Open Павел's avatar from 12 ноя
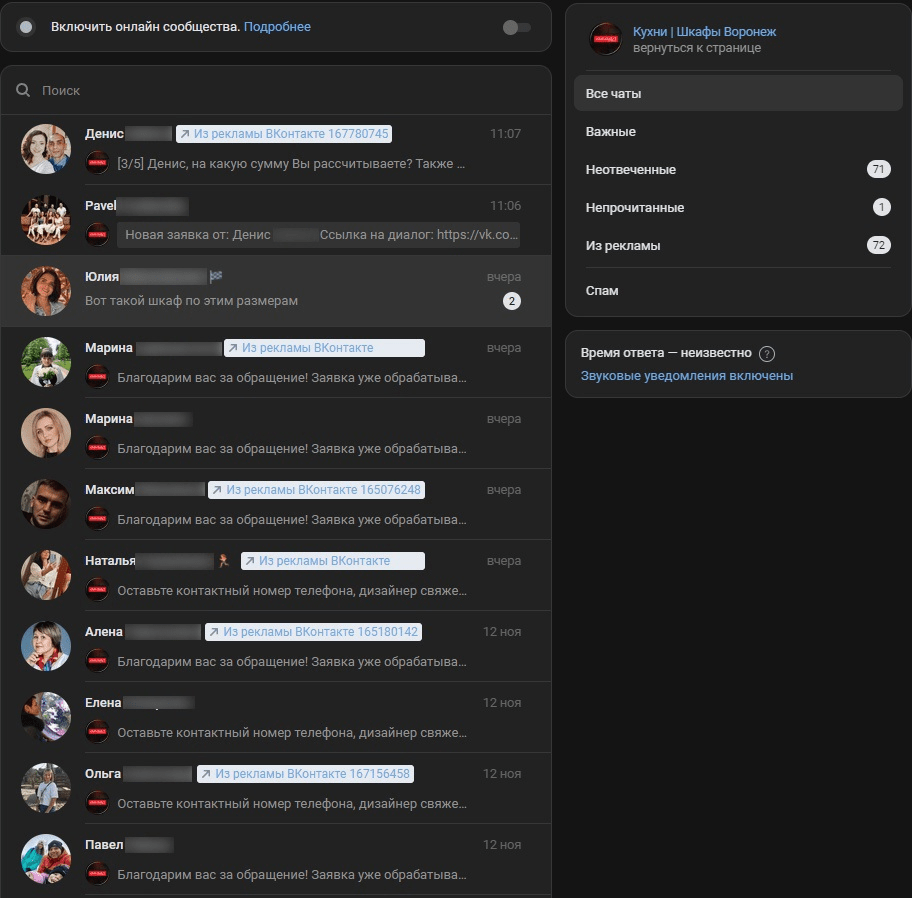 [x=46, y=858]
